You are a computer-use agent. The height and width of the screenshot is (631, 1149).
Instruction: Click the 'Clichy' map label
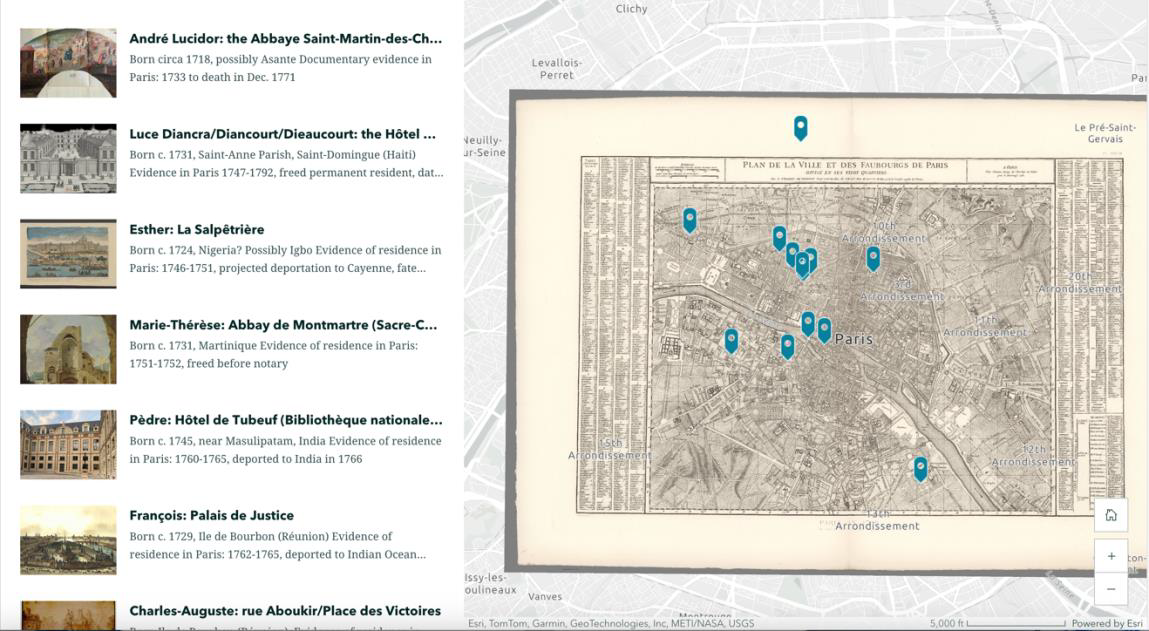click(632, 9)
